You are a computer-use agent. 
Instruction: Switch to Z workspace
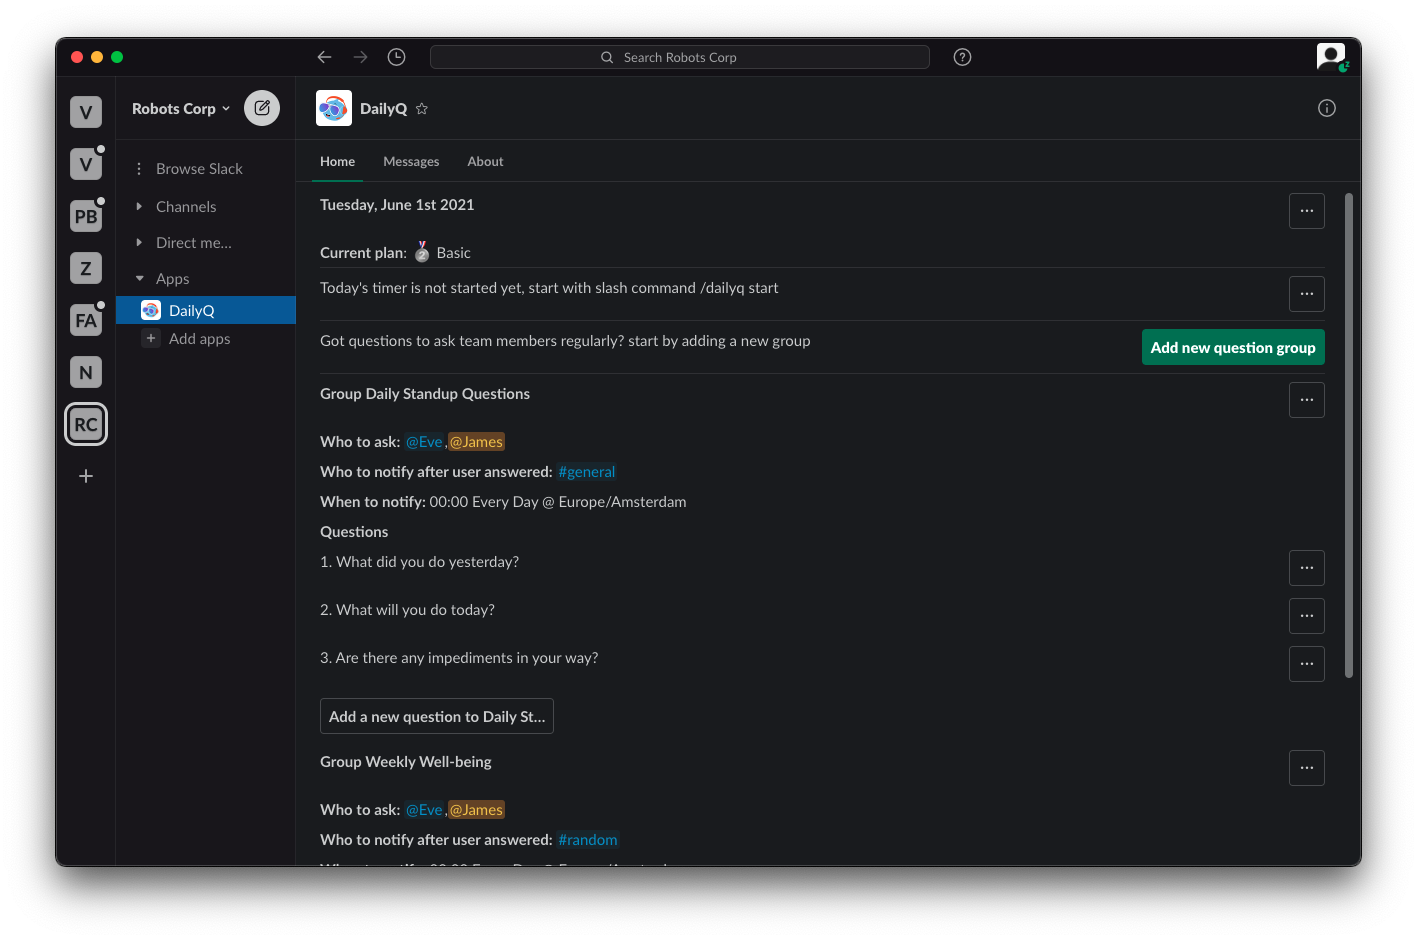coord(86,268)
